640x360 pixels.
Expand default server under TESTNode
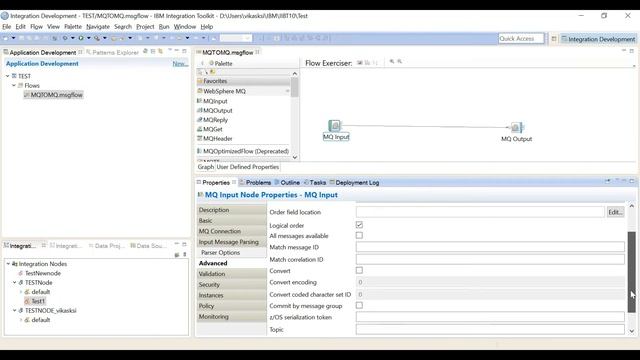pos(21,292)
